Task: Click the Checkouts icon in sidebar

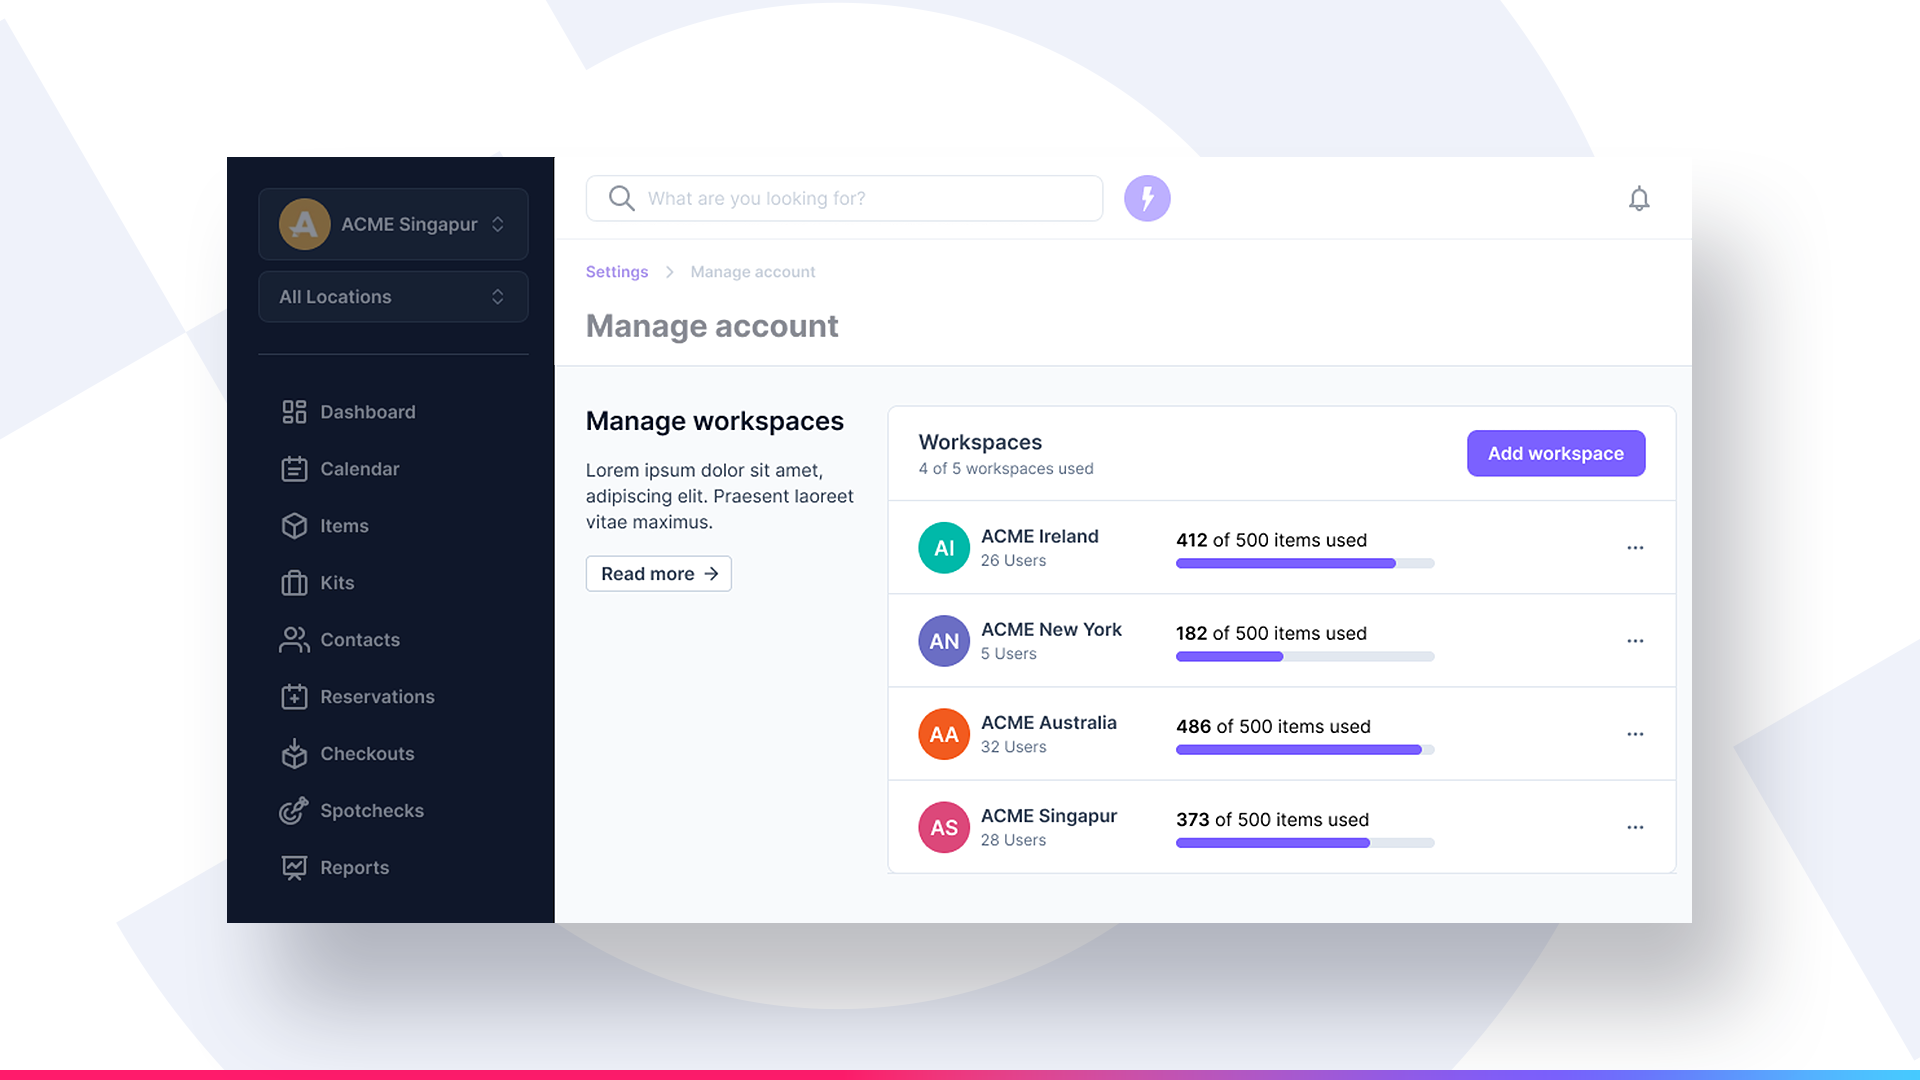Action: click(291, 753)
